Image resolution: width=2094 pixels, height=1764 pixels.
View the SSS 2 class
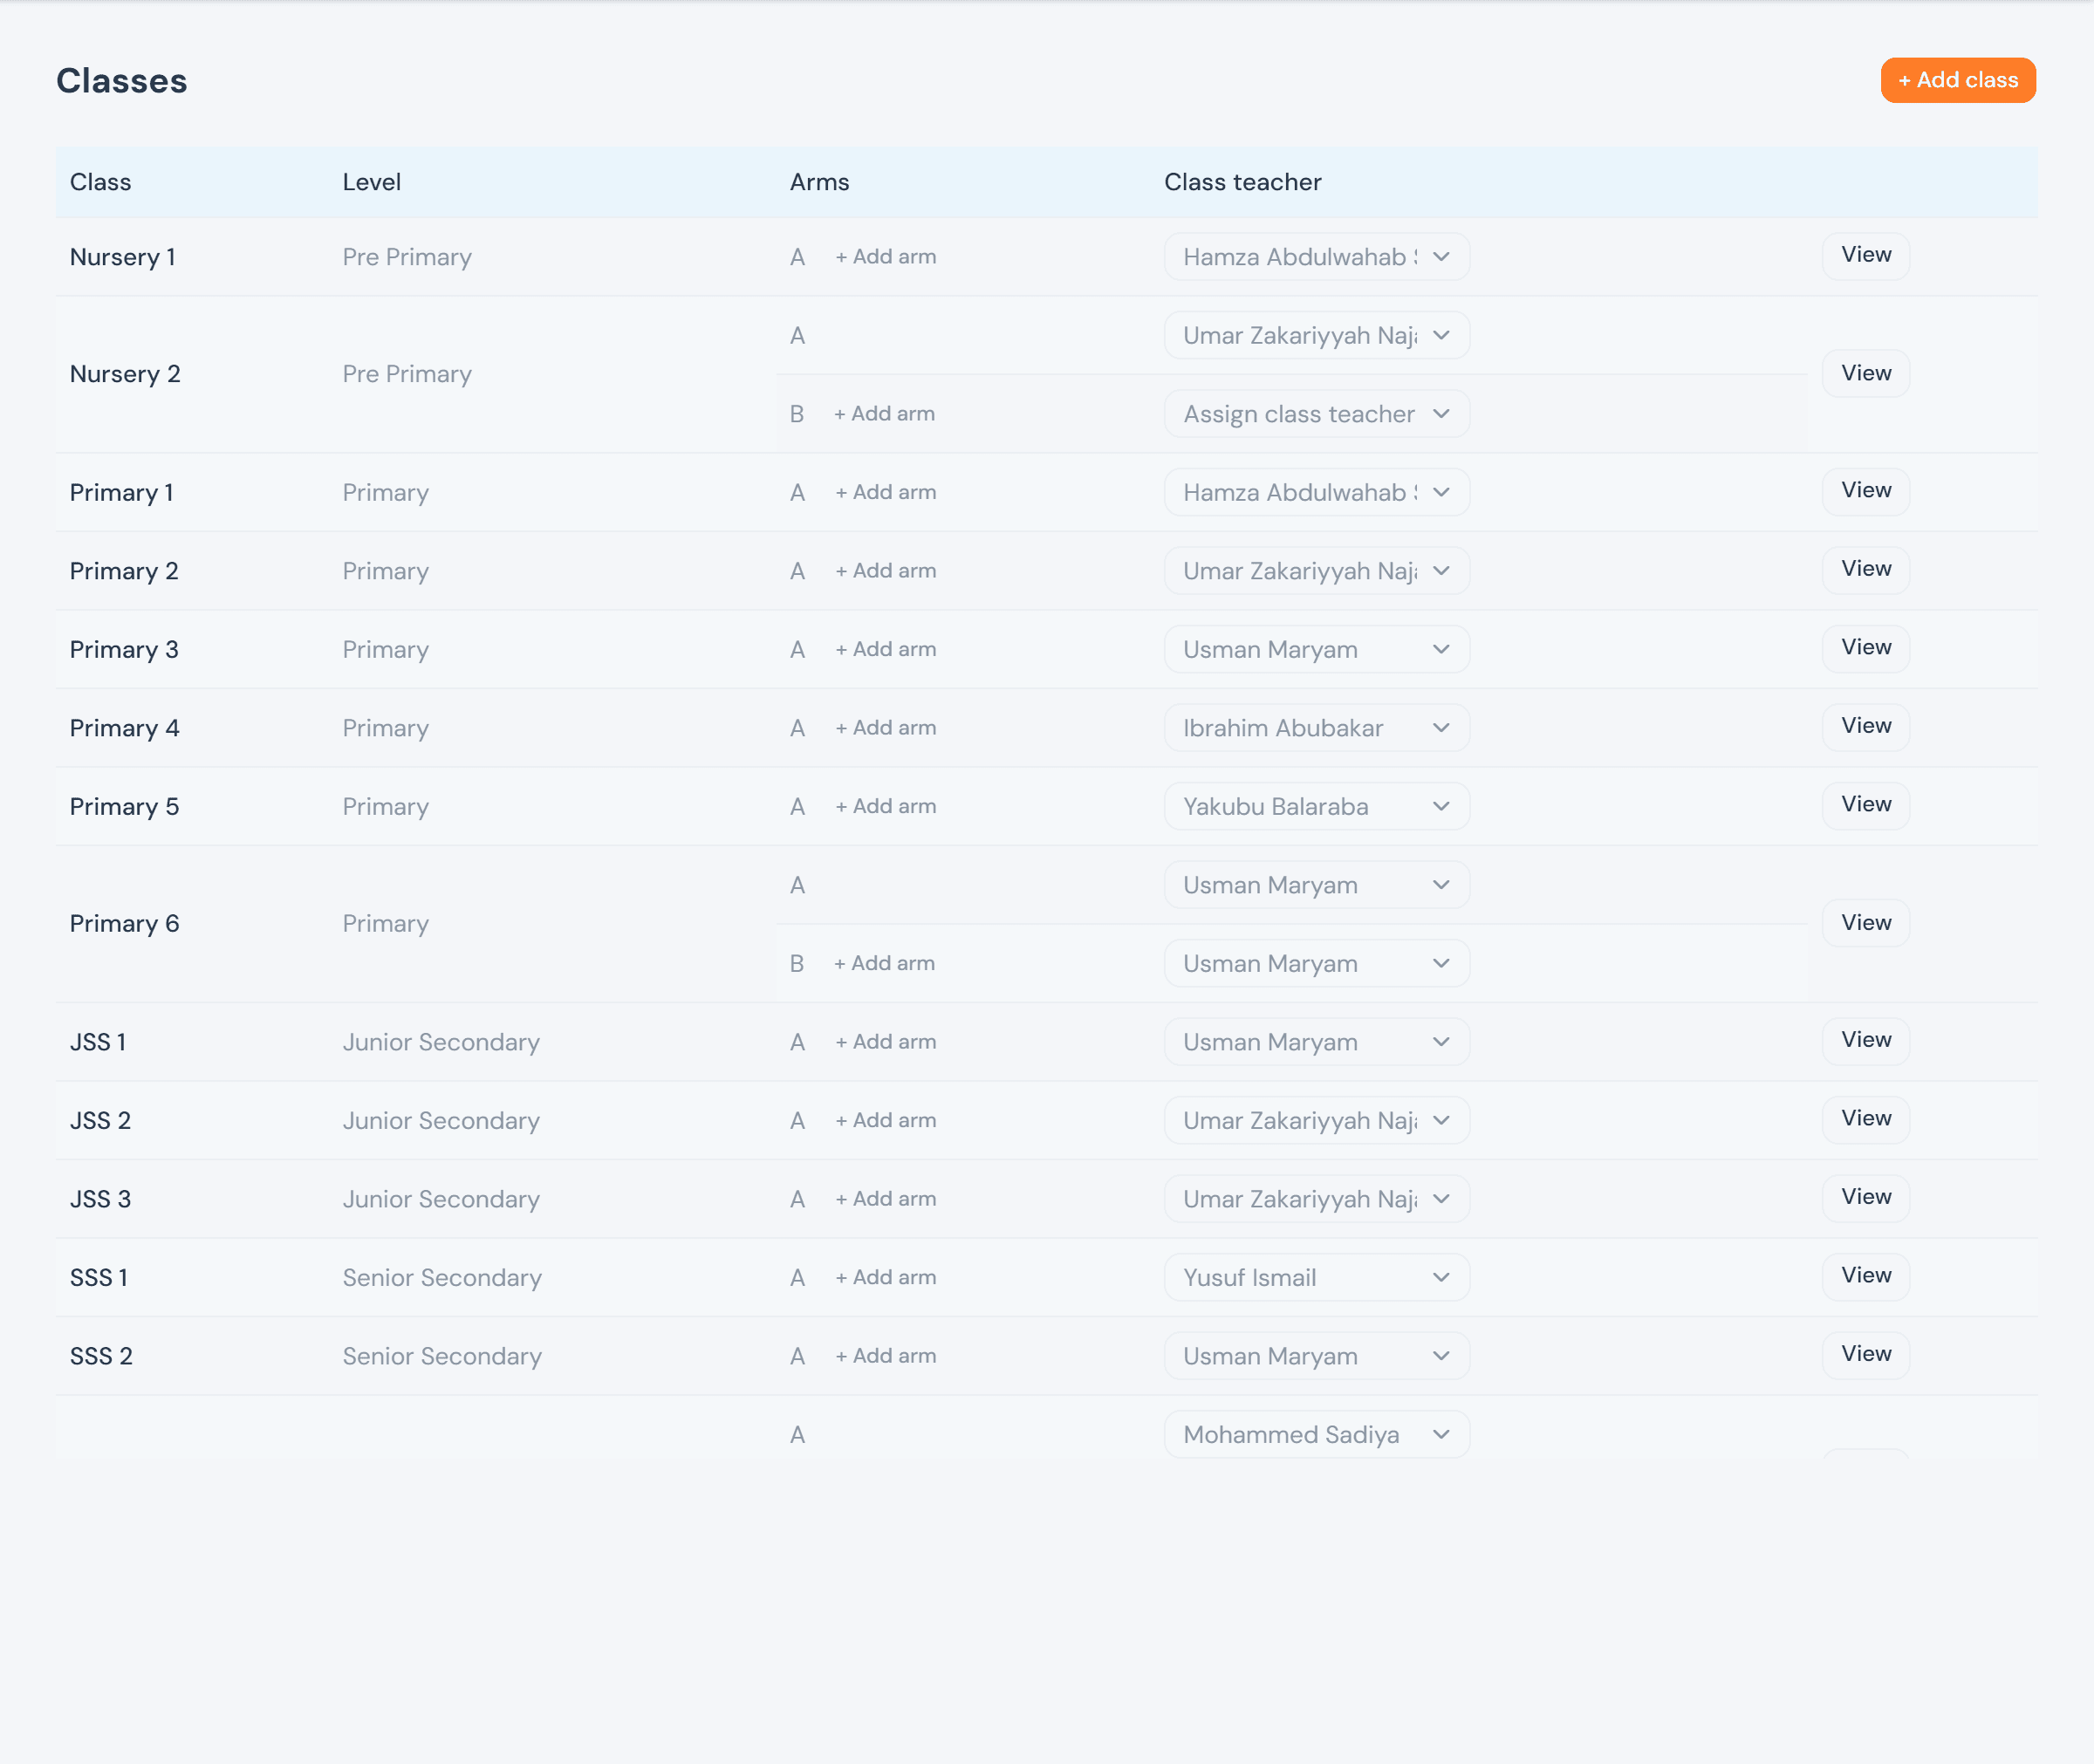click(x=1865, y=1354)
